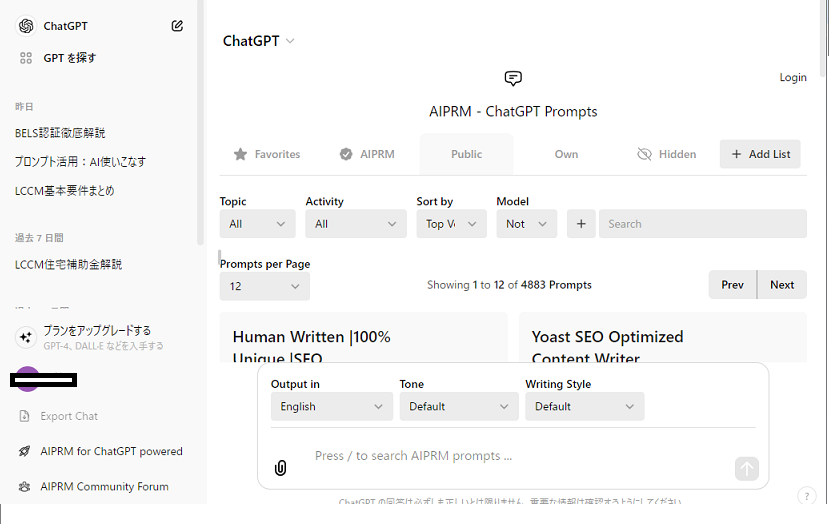Open the Tone dropdown
The width and height of the screenshot is (829, 524).
[459, 406]
